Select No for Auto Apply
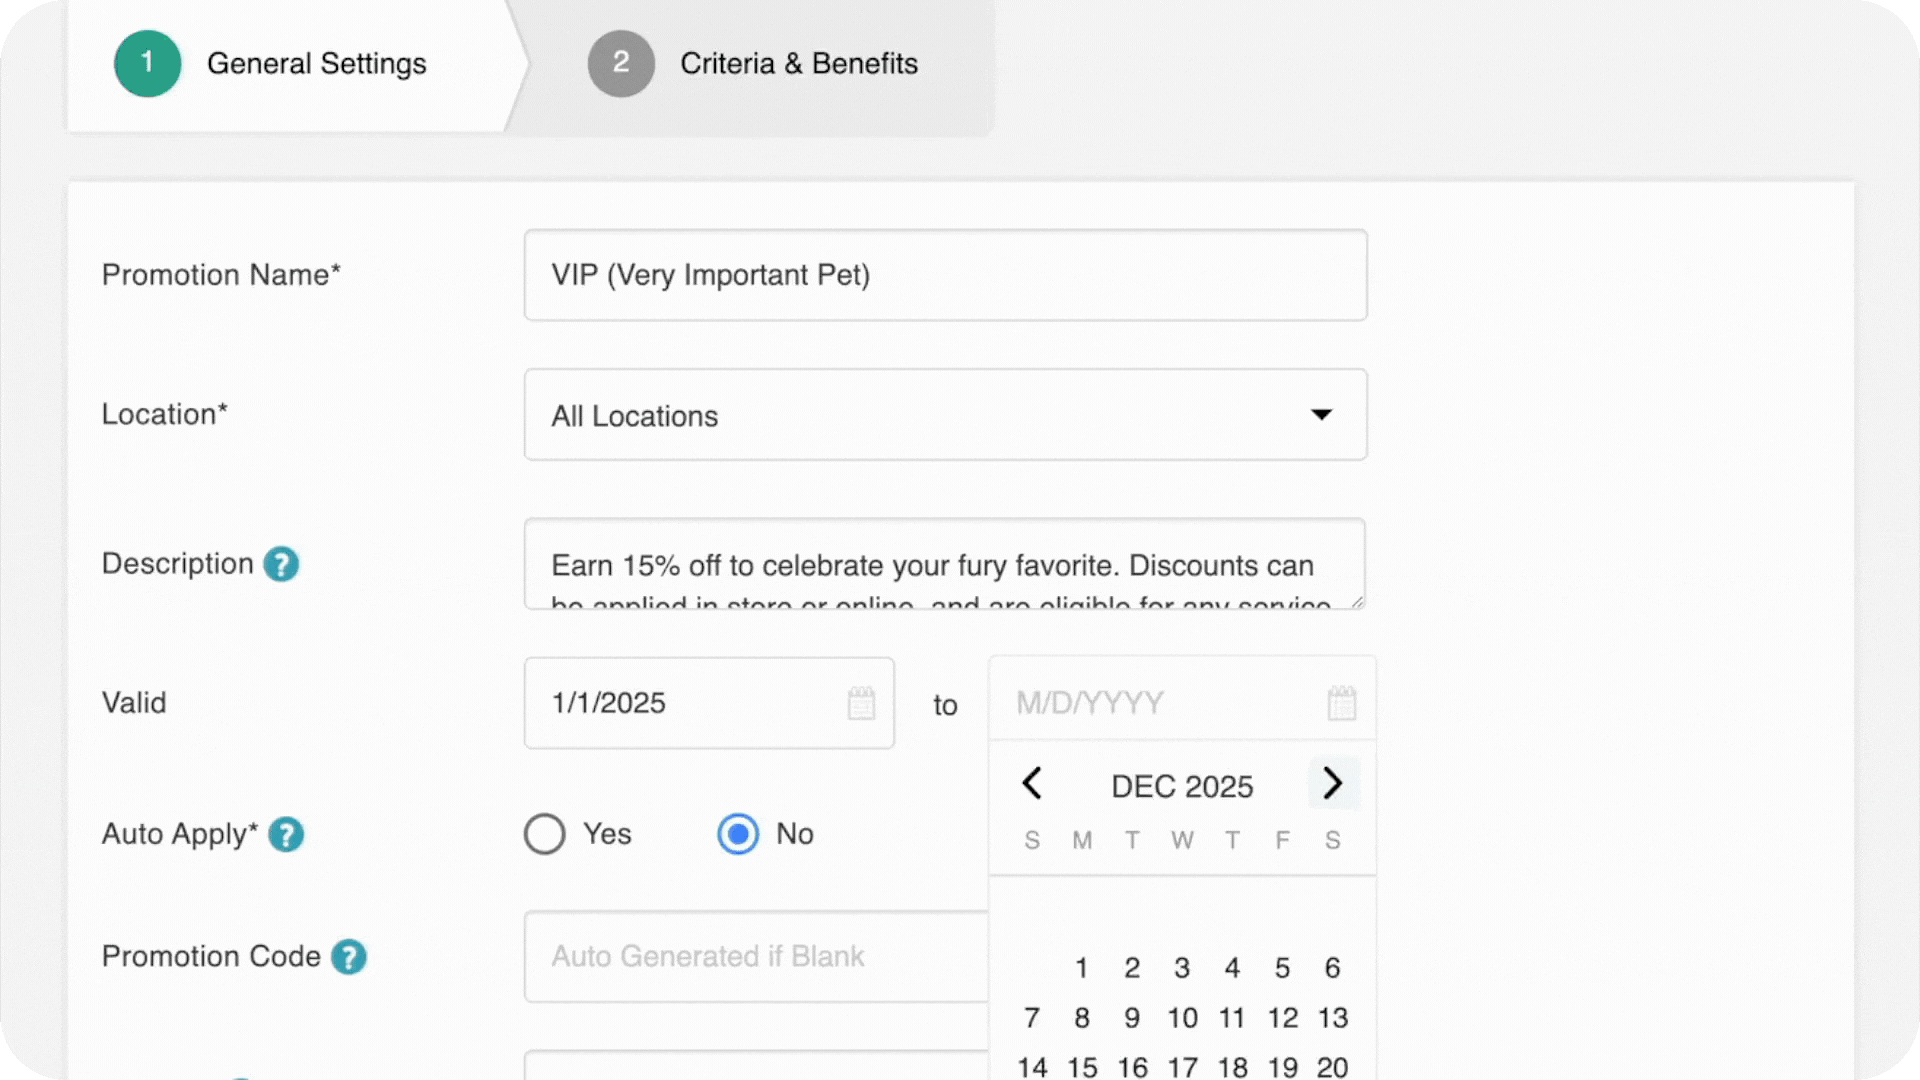 tap(738, 834)
